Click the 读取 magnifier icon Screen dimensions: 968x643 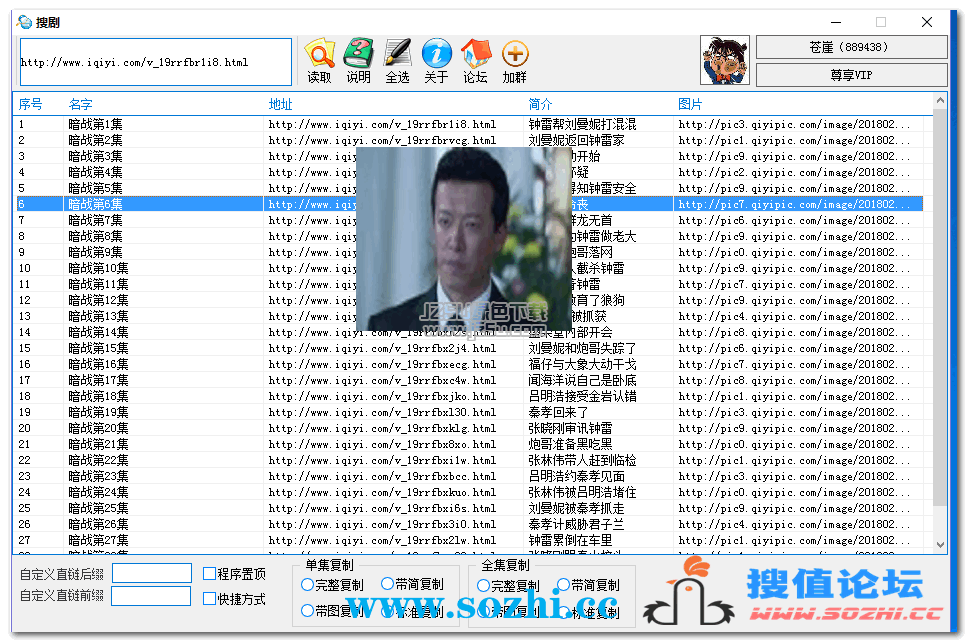(319, 54)
